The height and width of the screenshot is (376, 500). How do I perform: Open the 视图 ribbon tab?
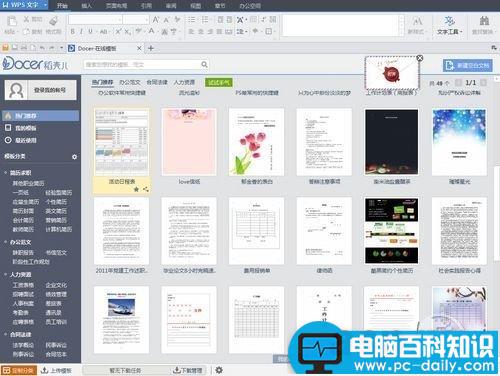point(196,6)
